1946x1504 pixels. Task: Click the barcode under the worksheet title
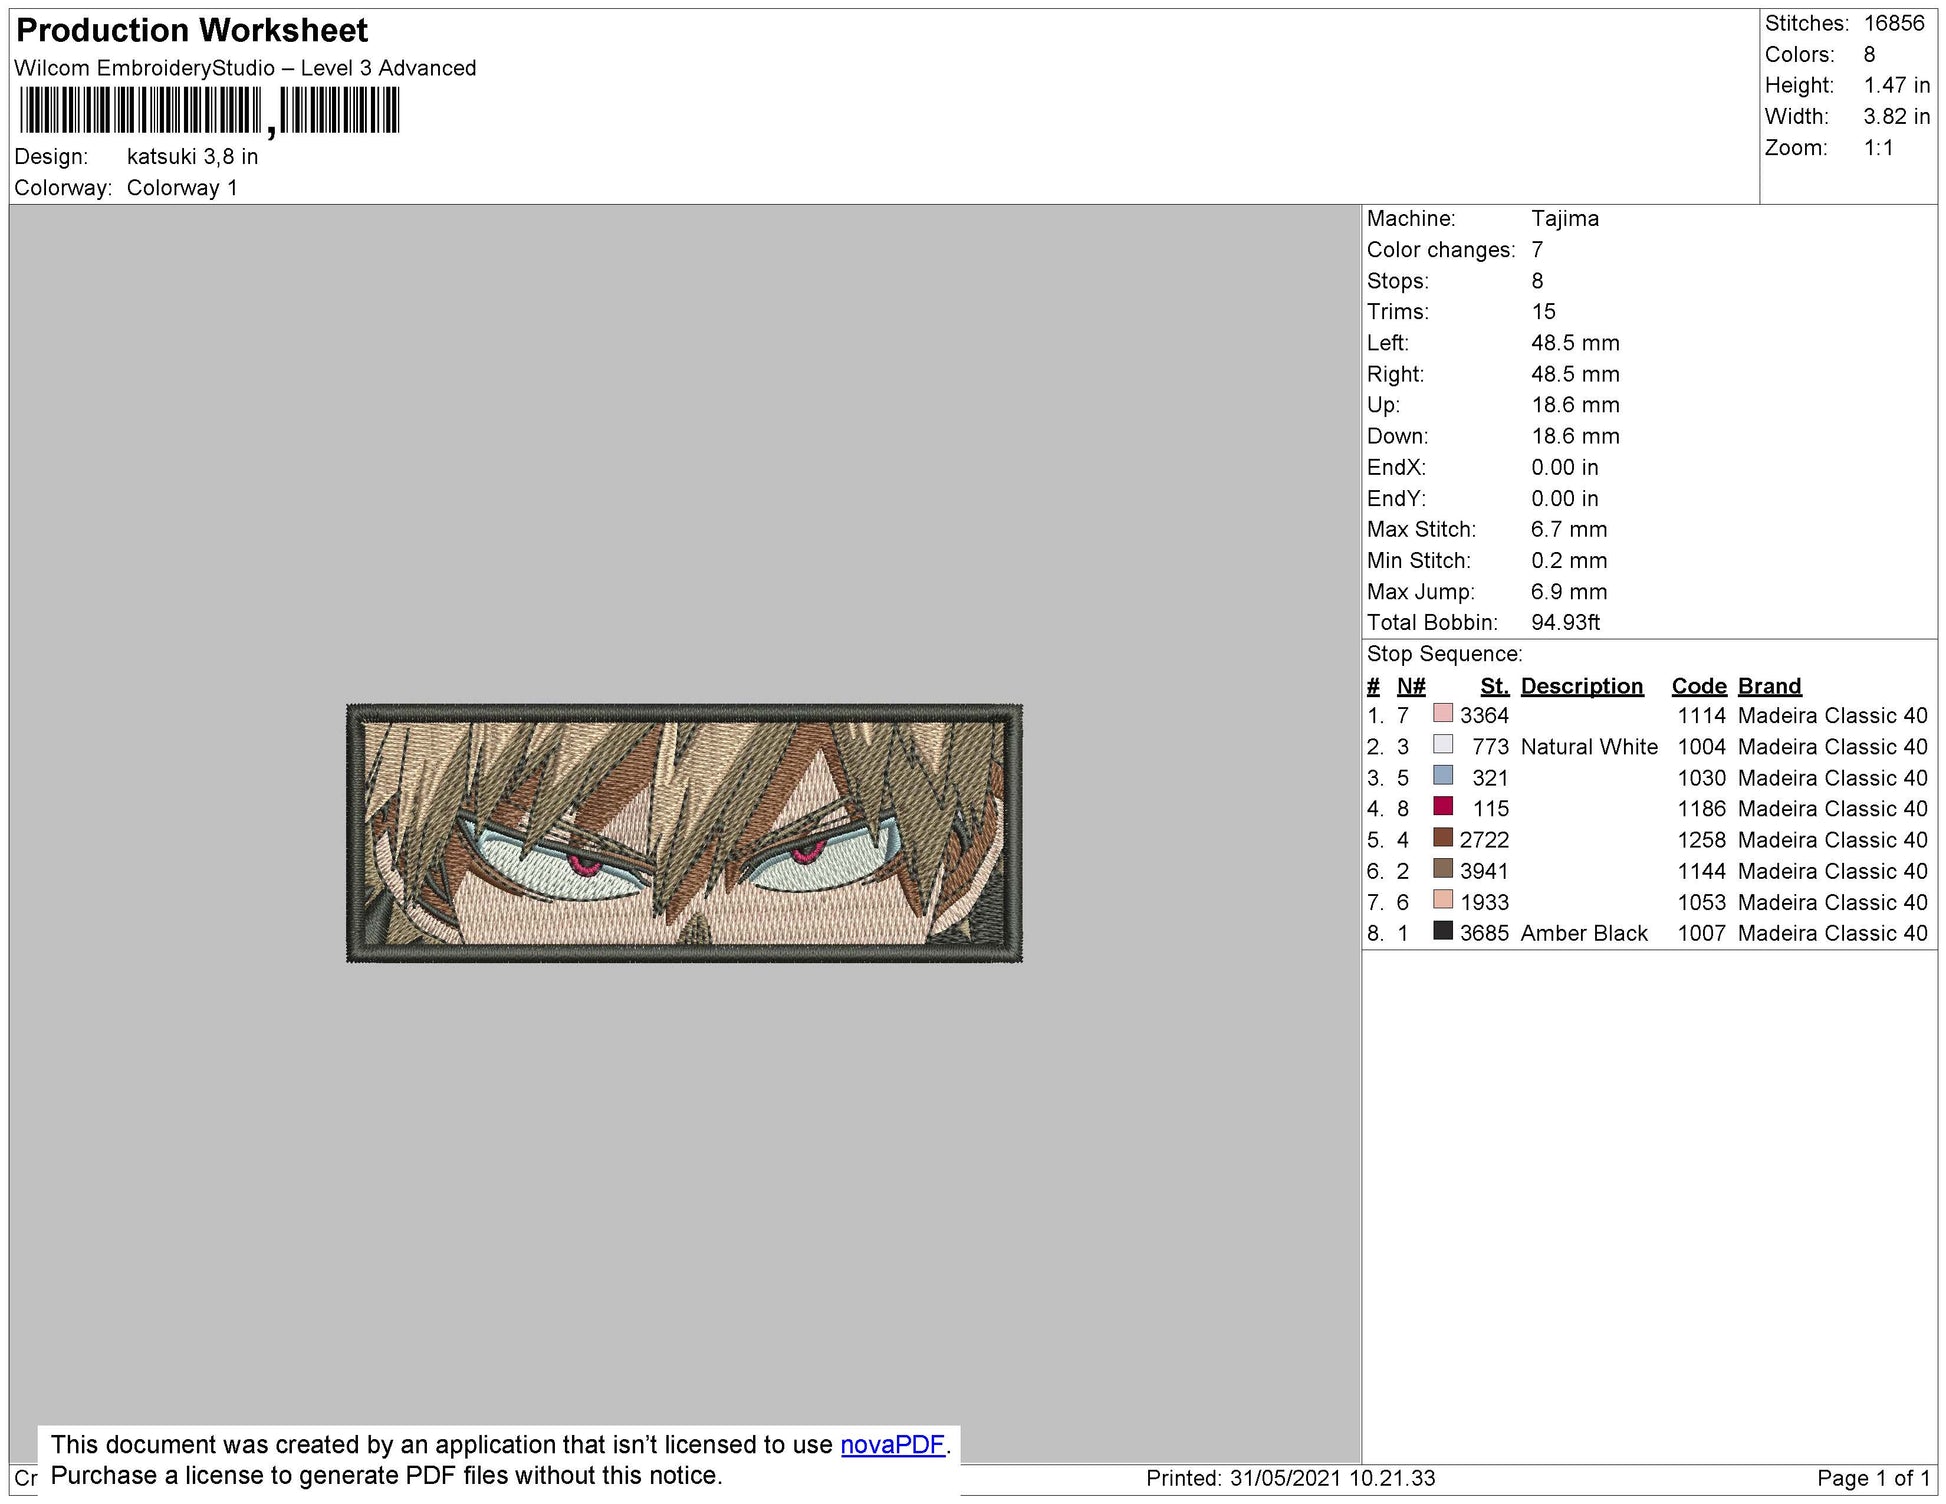[x=209, y=111]
